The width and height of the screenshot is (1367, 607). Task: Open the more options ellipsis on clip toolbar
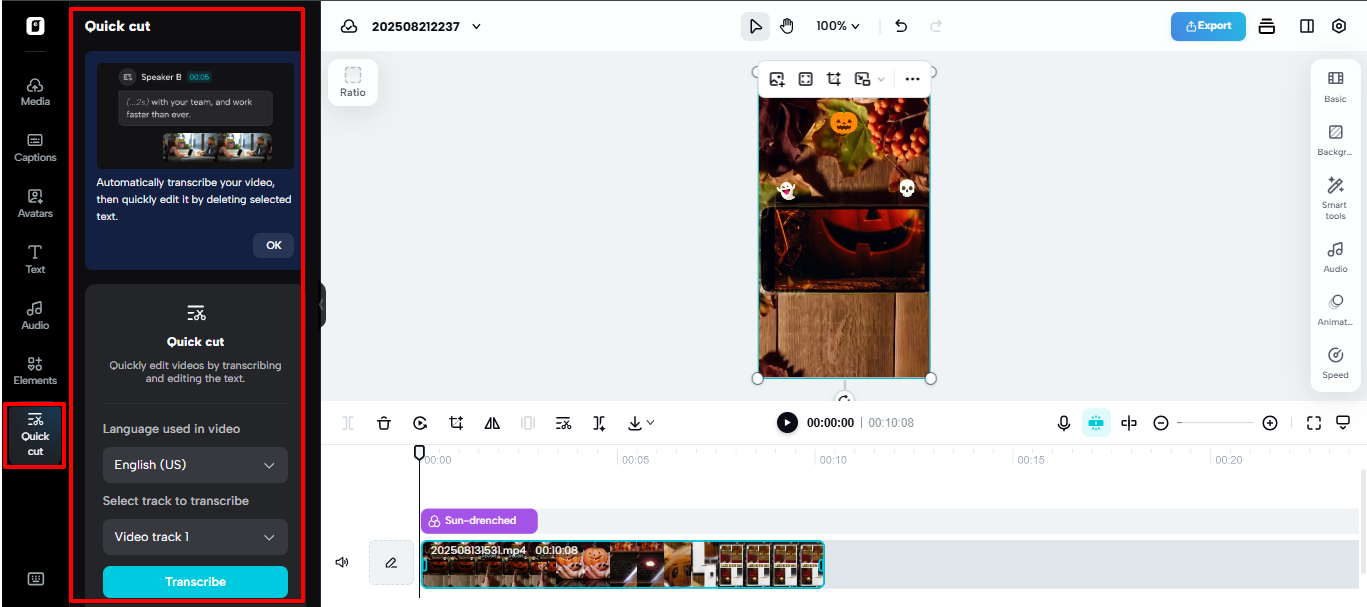point(912,79)
